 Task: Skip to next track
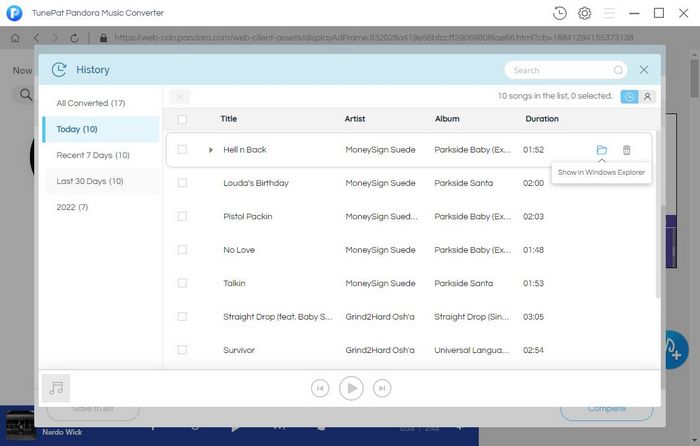click(382, 388)
